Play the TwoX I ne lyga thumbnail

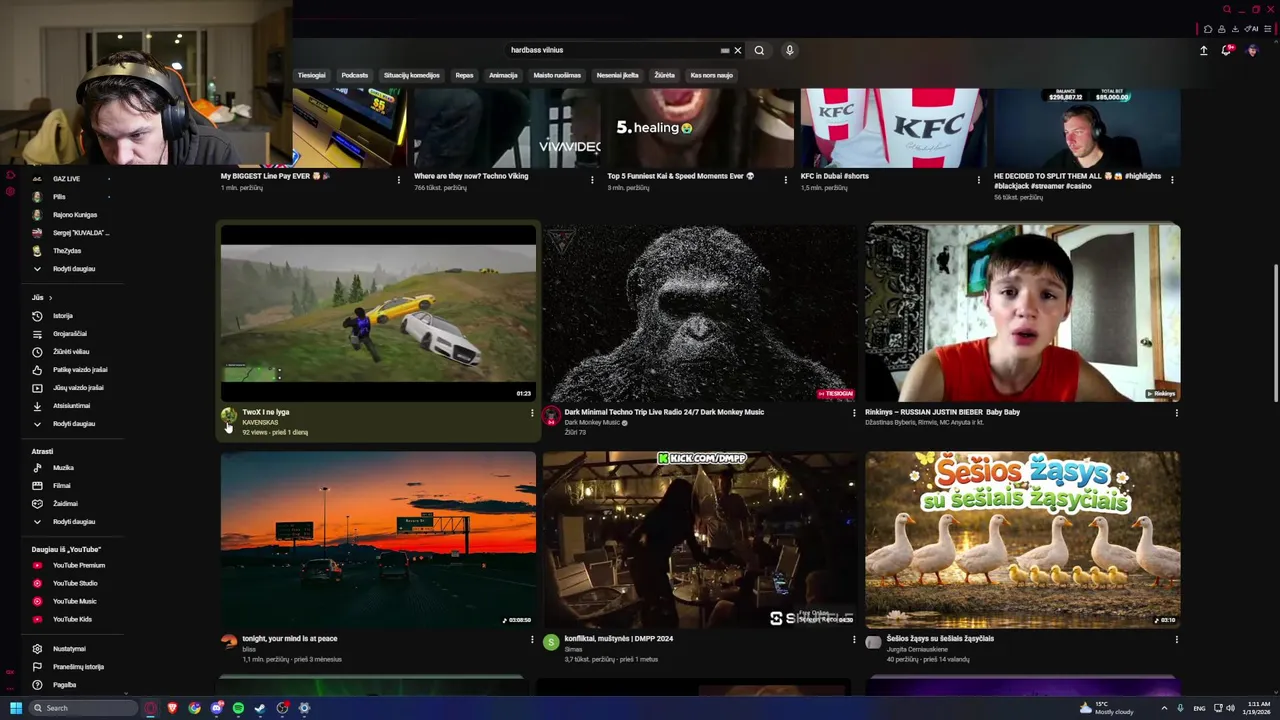[x=378, y=313]
